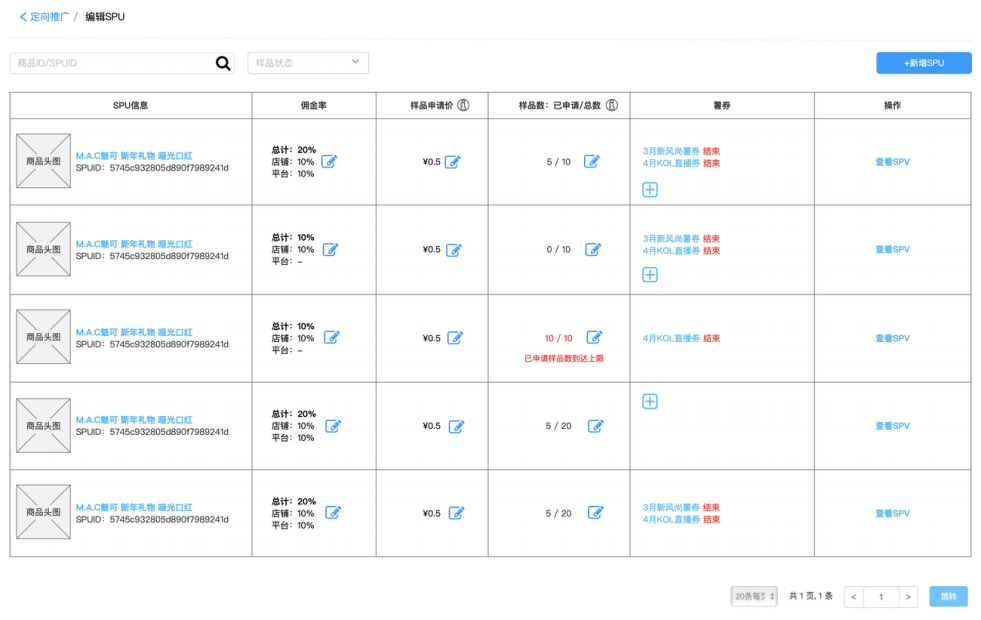Open M.A.C魅可 product link in fourth row
This screenshot has height=620, width=981.
click(x=134, y=420)
